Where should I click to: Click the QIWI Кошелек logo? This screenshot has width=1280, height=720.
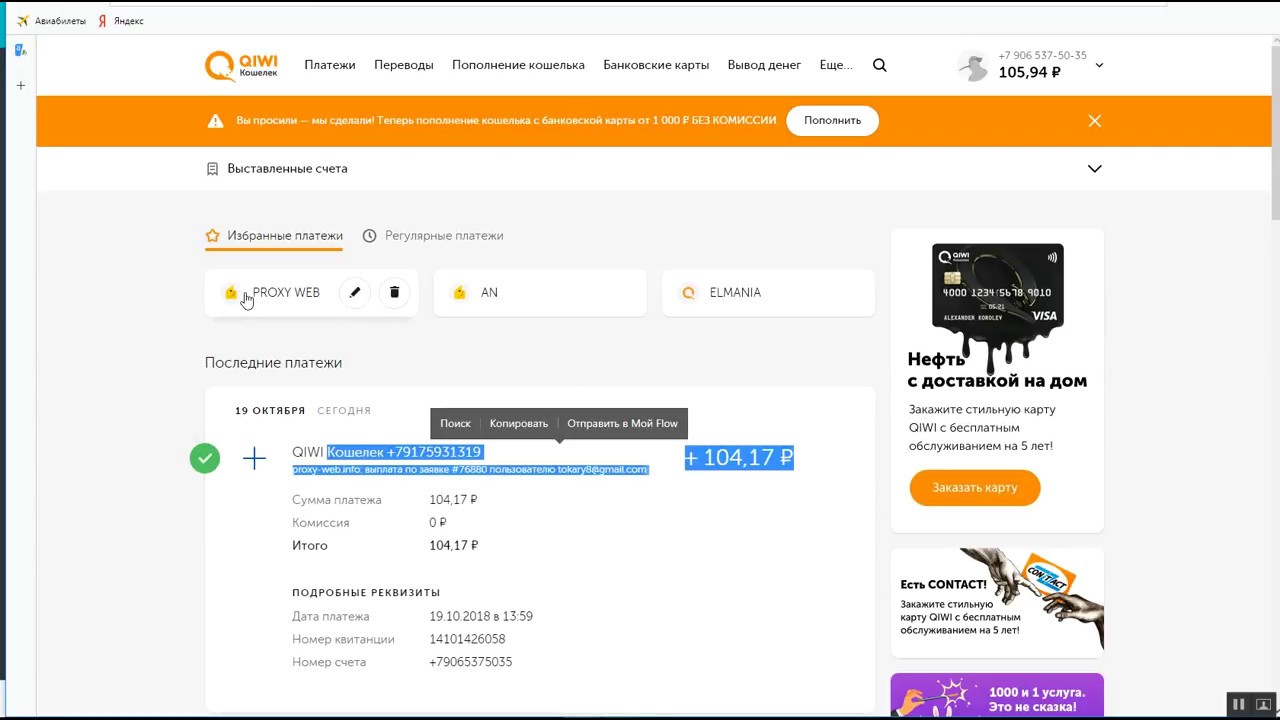click(x=241, y=65)
